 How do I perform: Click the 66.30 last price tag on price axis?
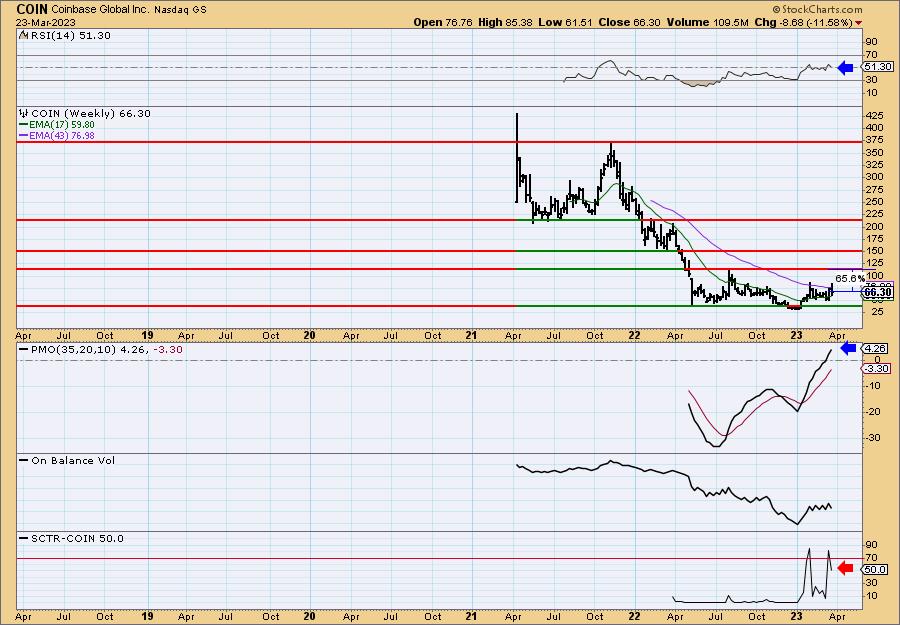coord(878,292)
